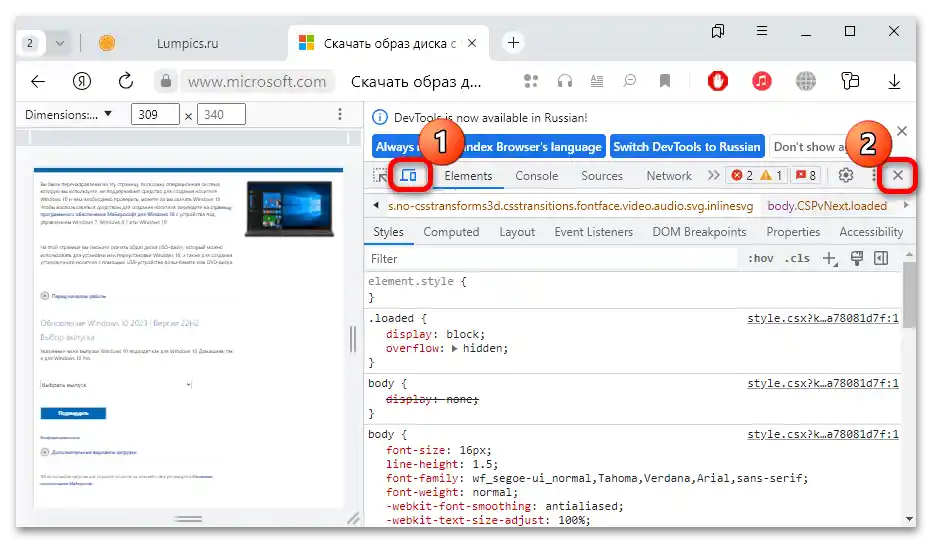This screenshot has height=543, width=932.
Task: Open tab list dropdown arrow
Action: coord(59,43)
